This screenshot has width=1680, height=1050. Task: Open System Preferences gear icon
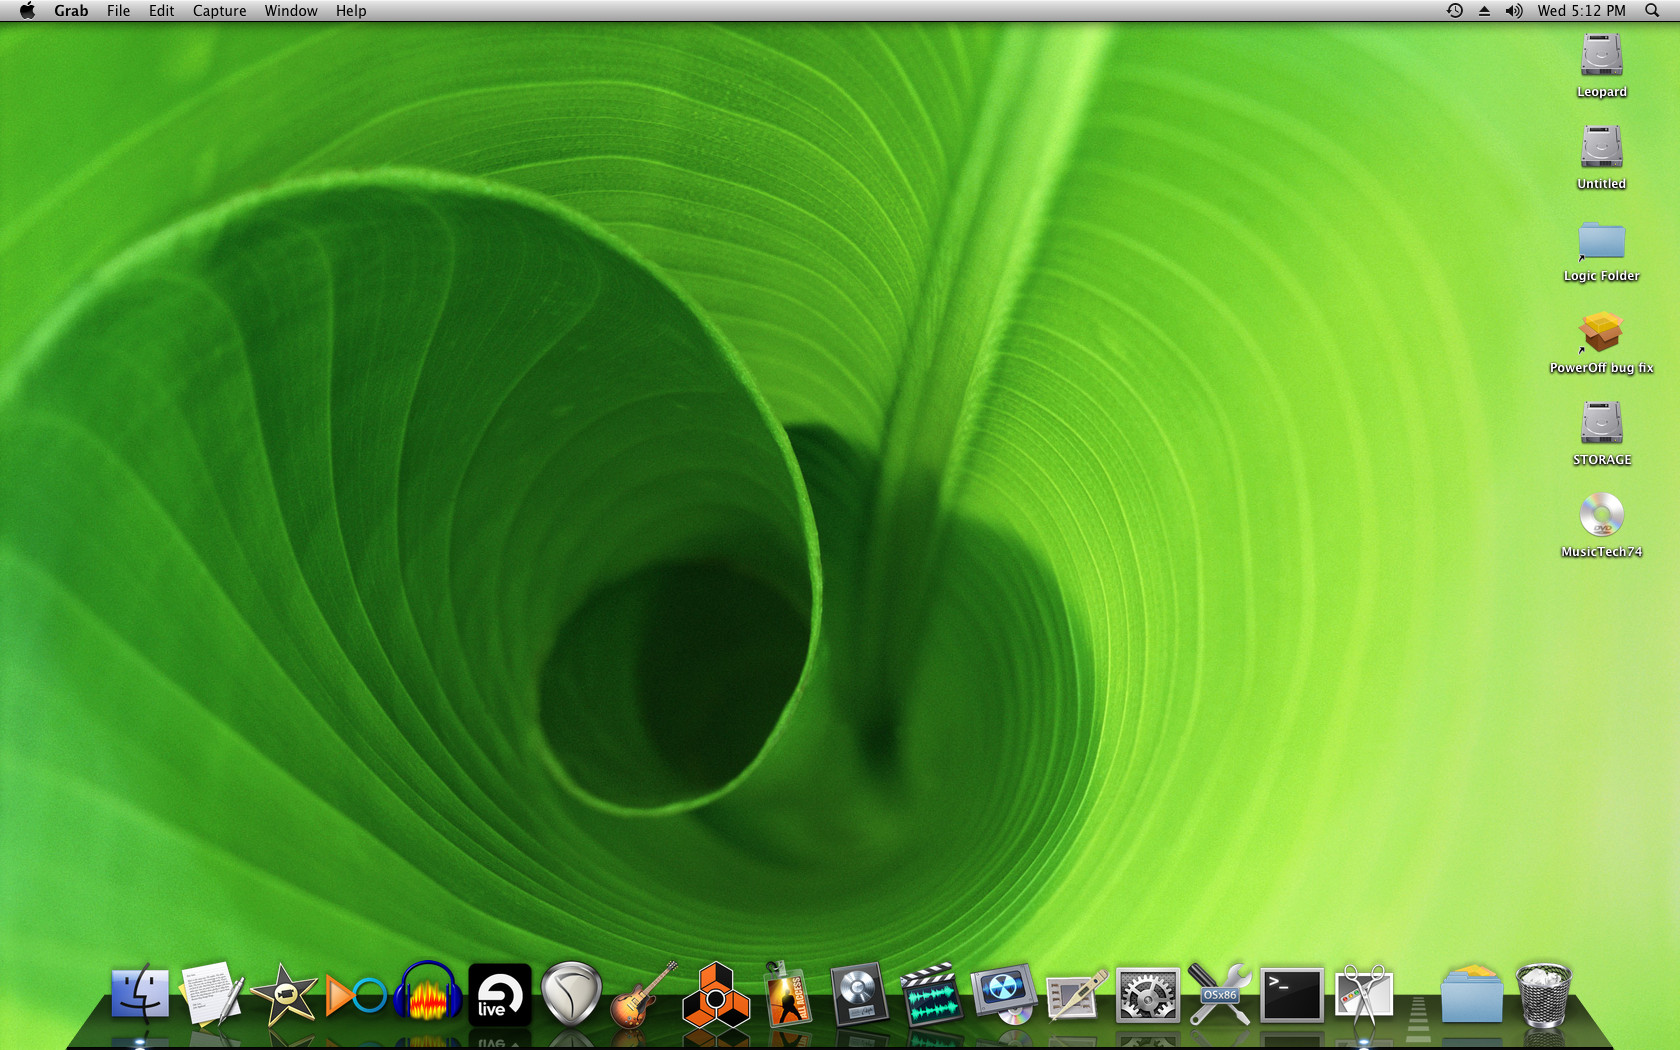[x=1147, y=995]
